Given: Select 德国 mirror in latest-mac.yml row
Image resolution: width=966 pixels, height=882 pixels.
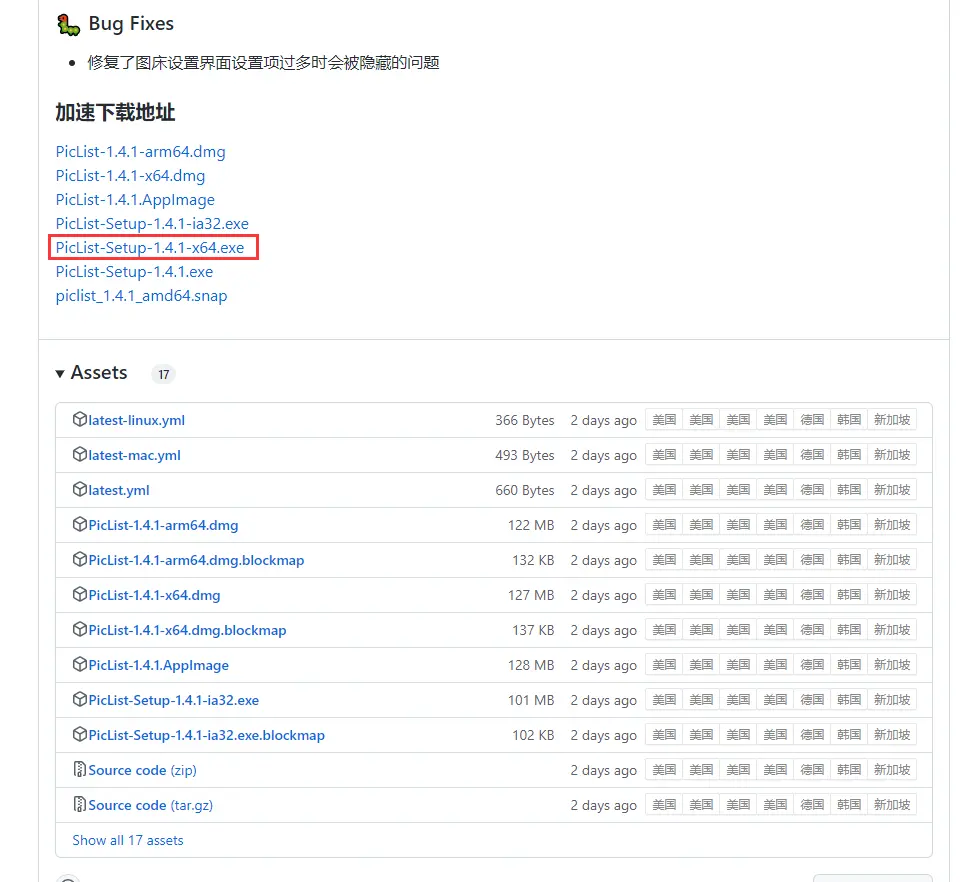Looking at the screenshot, I should 812,455.
